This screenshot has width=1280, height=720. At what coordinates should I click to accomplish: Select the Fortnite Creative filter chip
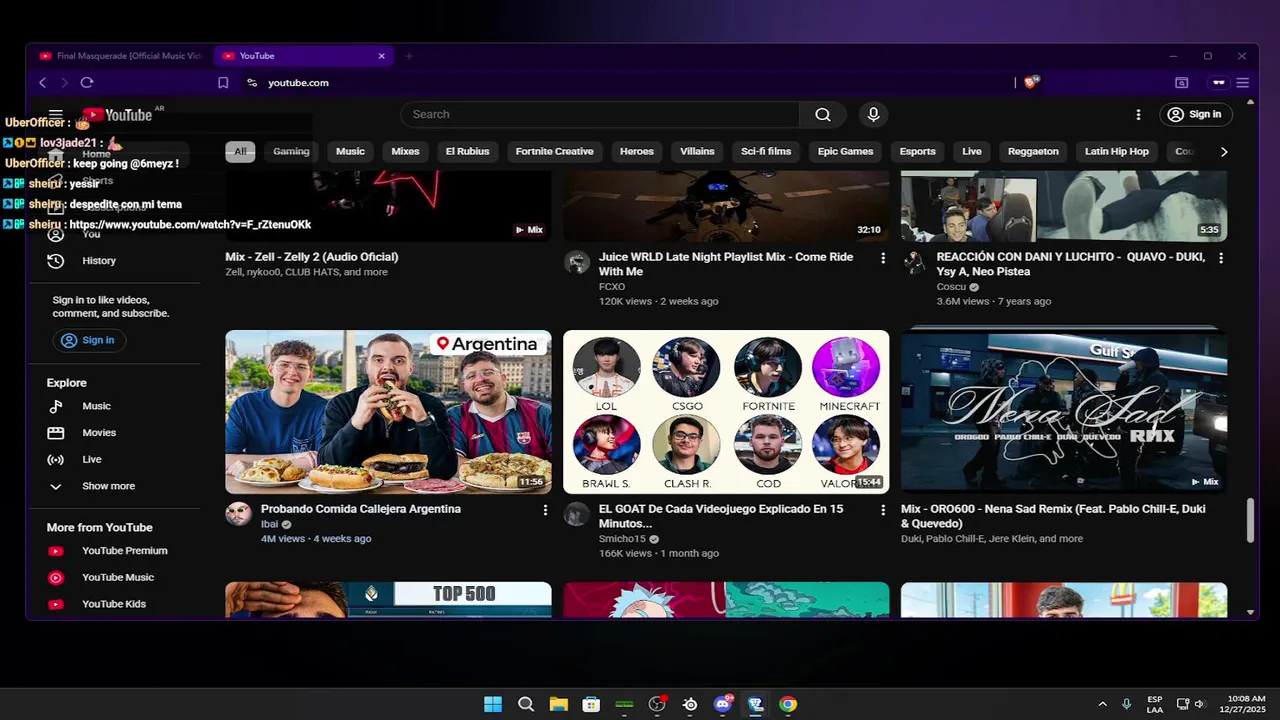(554, 152)
